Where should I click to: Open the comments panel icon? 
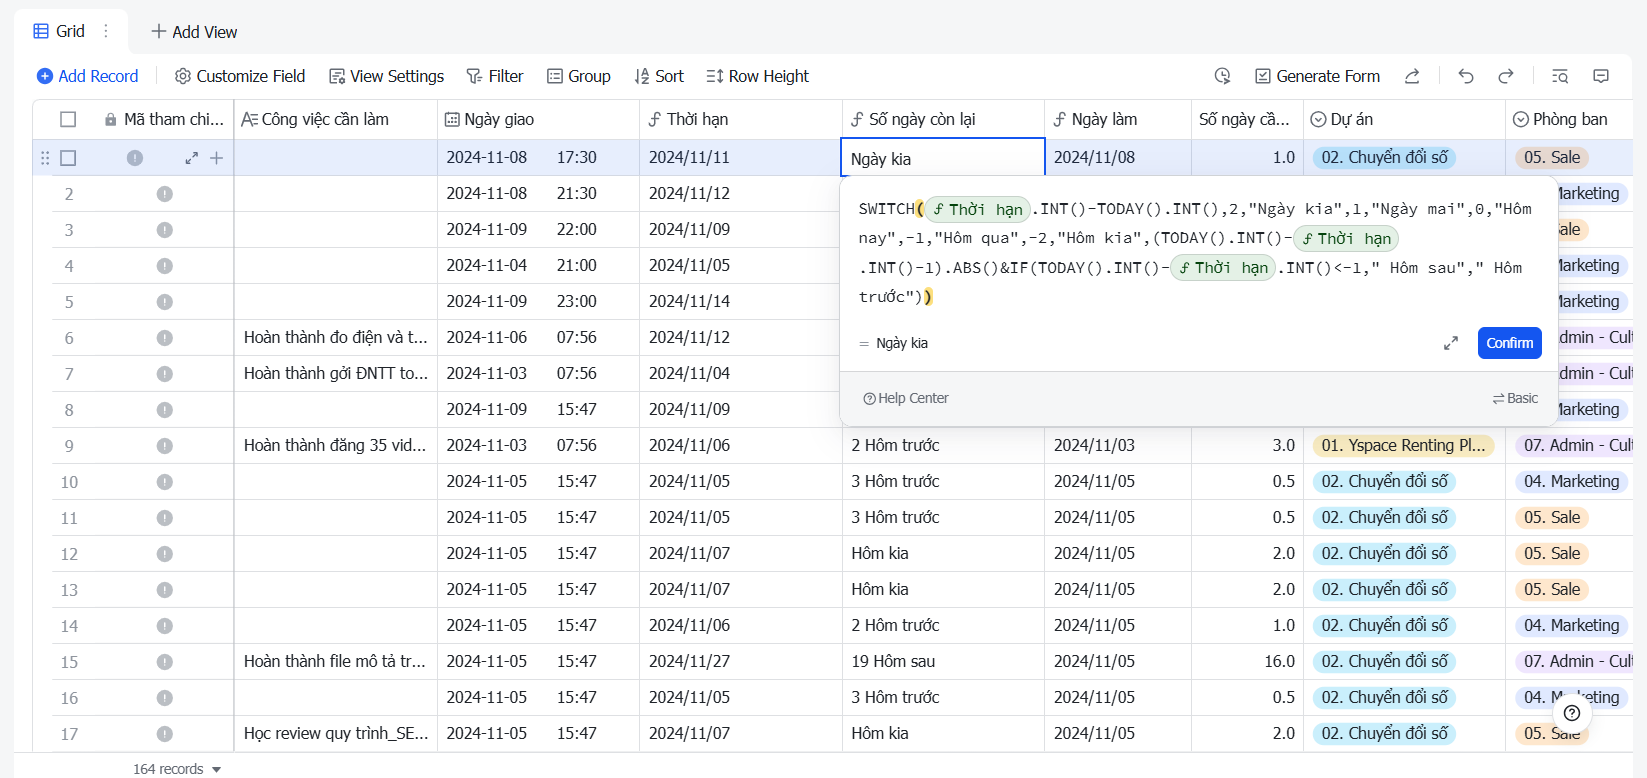click(1601, 76)
